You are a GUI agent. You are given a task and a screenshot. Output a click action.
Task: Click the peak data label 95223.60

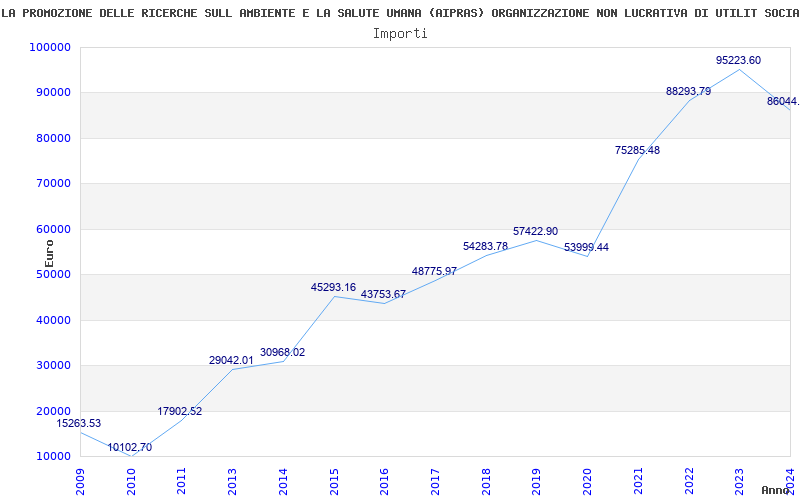pos(738,60)
